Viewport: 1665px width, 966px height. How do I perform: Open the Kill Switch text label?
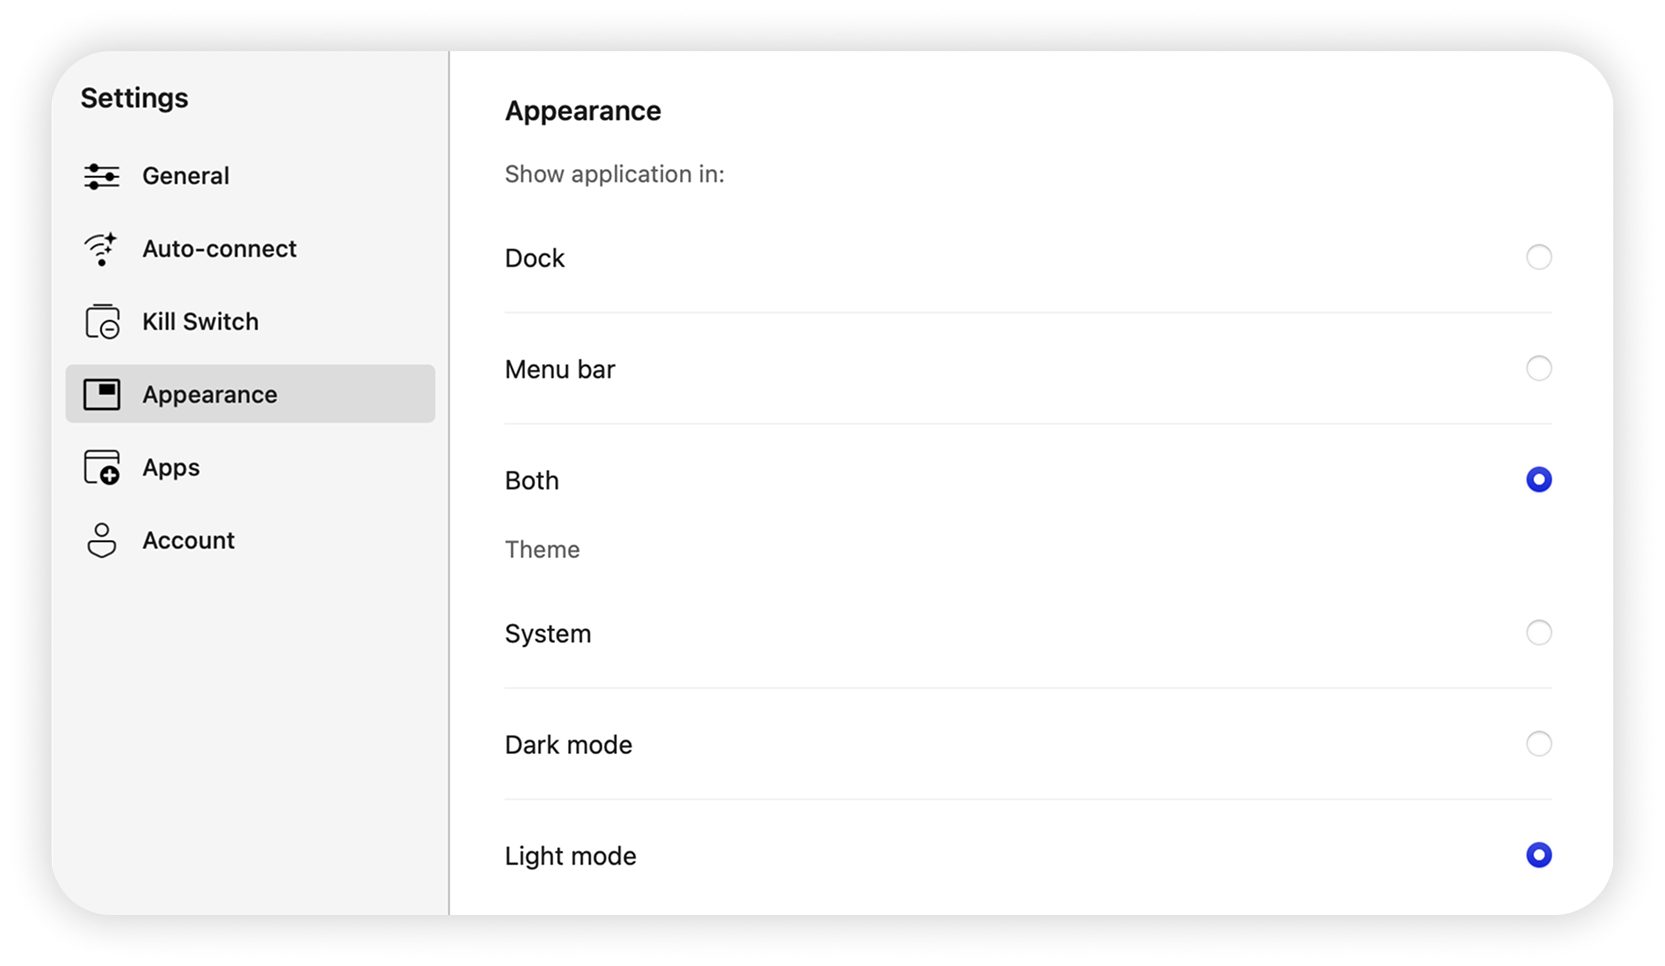200,322
